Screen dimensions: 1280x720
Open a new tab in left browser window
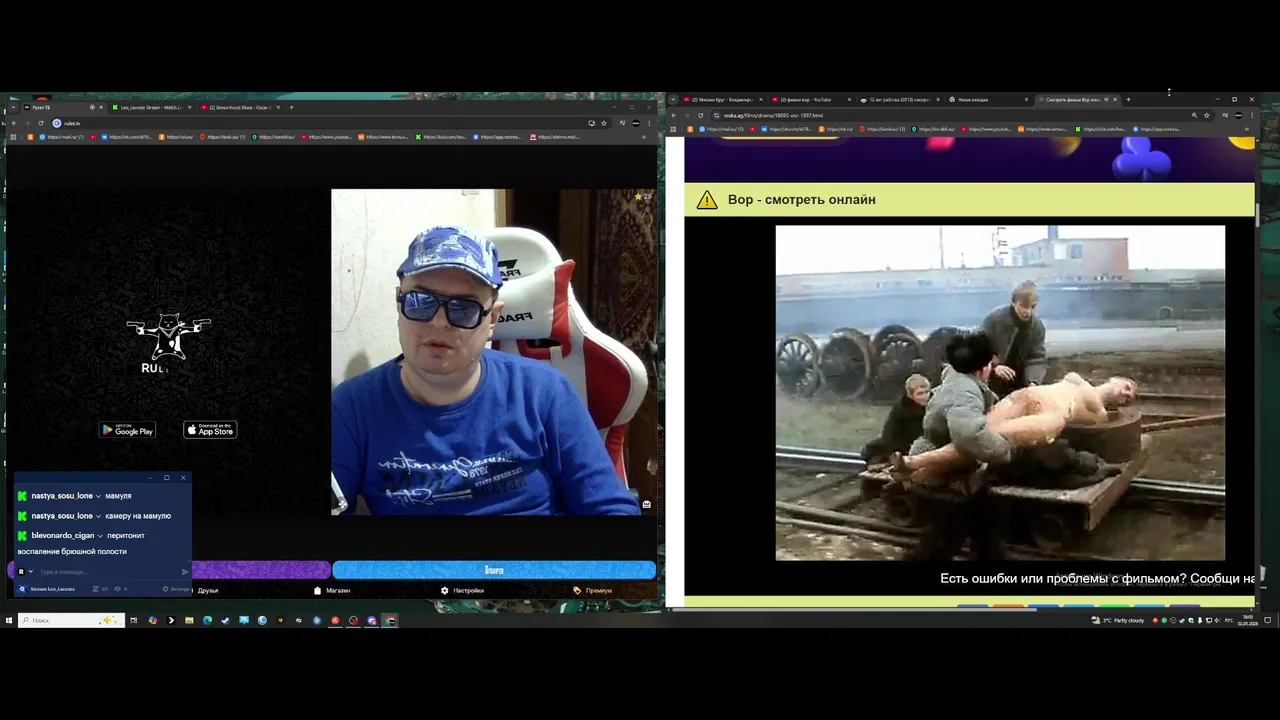pyautogui.click(x=291, y=107)
